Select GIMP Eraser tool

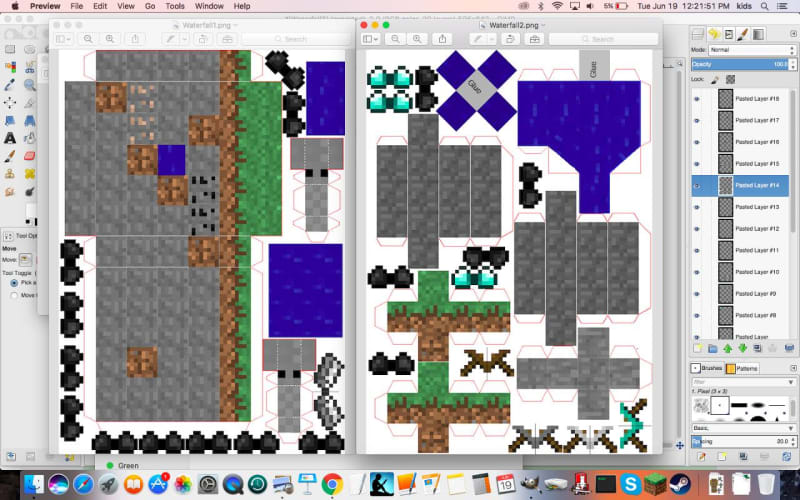(30, 156)
